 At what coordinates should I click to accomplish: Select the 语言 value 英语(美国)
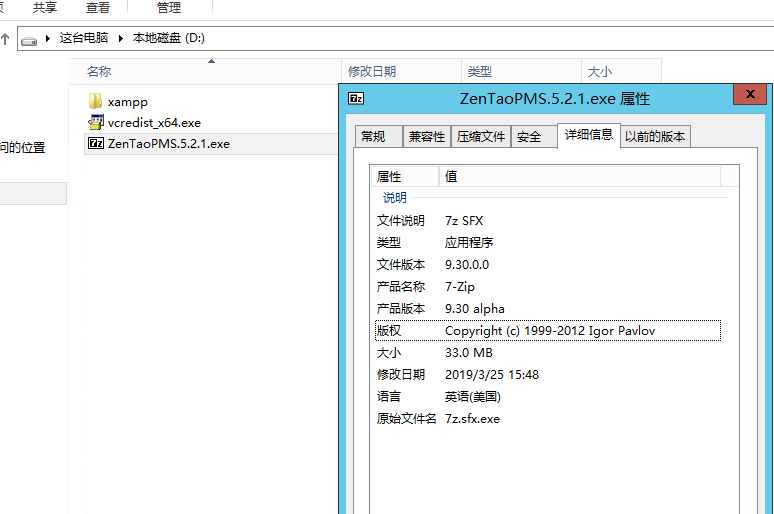(x=473, y=396)
